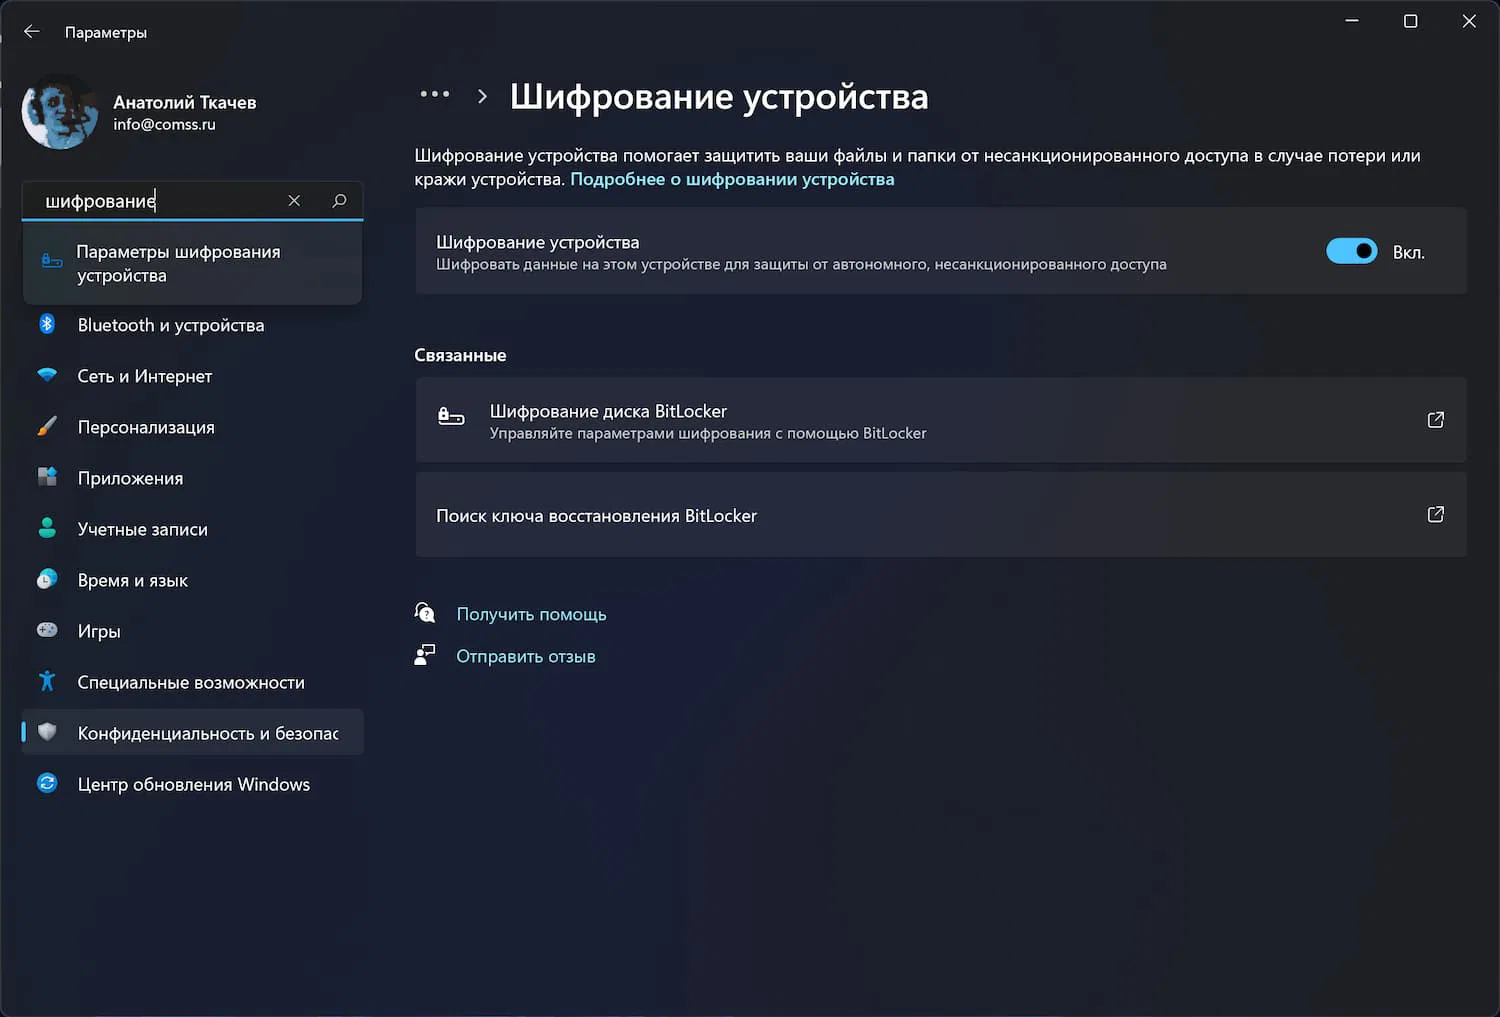This screenshot has width=1500, height=1017.
Task: Click the Игры gamepad icon
Action: point(47,630)
